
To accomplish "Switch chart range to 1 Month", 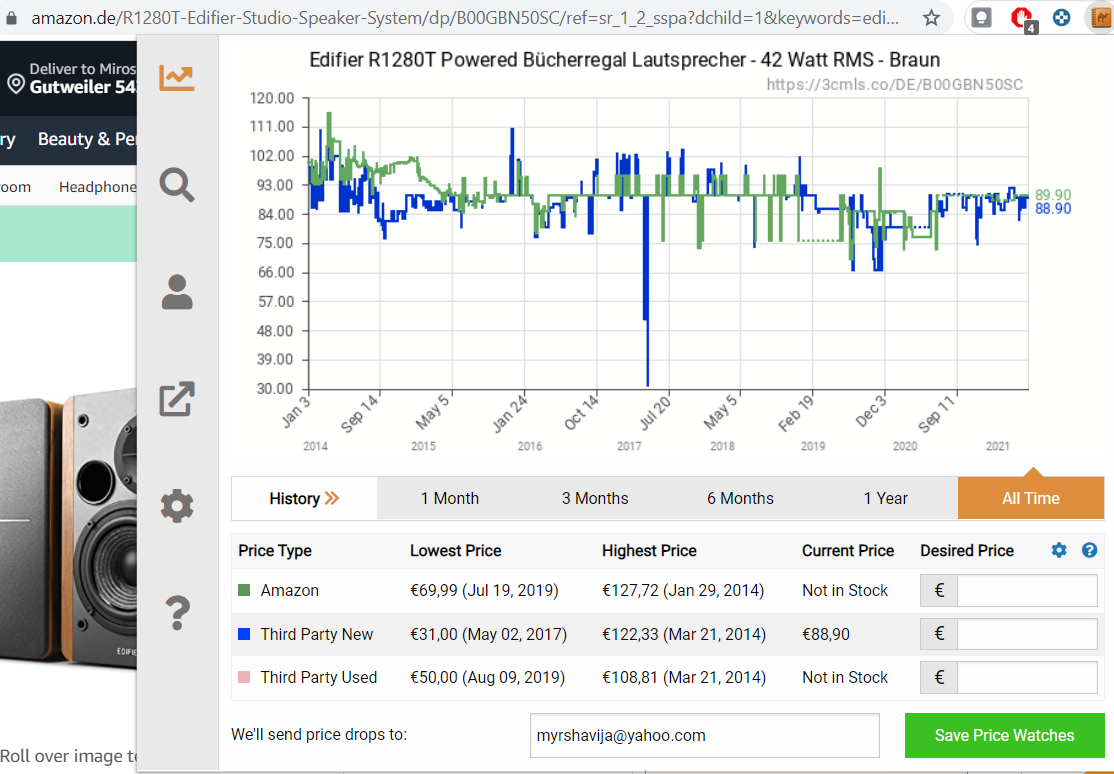I will click(x=450, y=498).
